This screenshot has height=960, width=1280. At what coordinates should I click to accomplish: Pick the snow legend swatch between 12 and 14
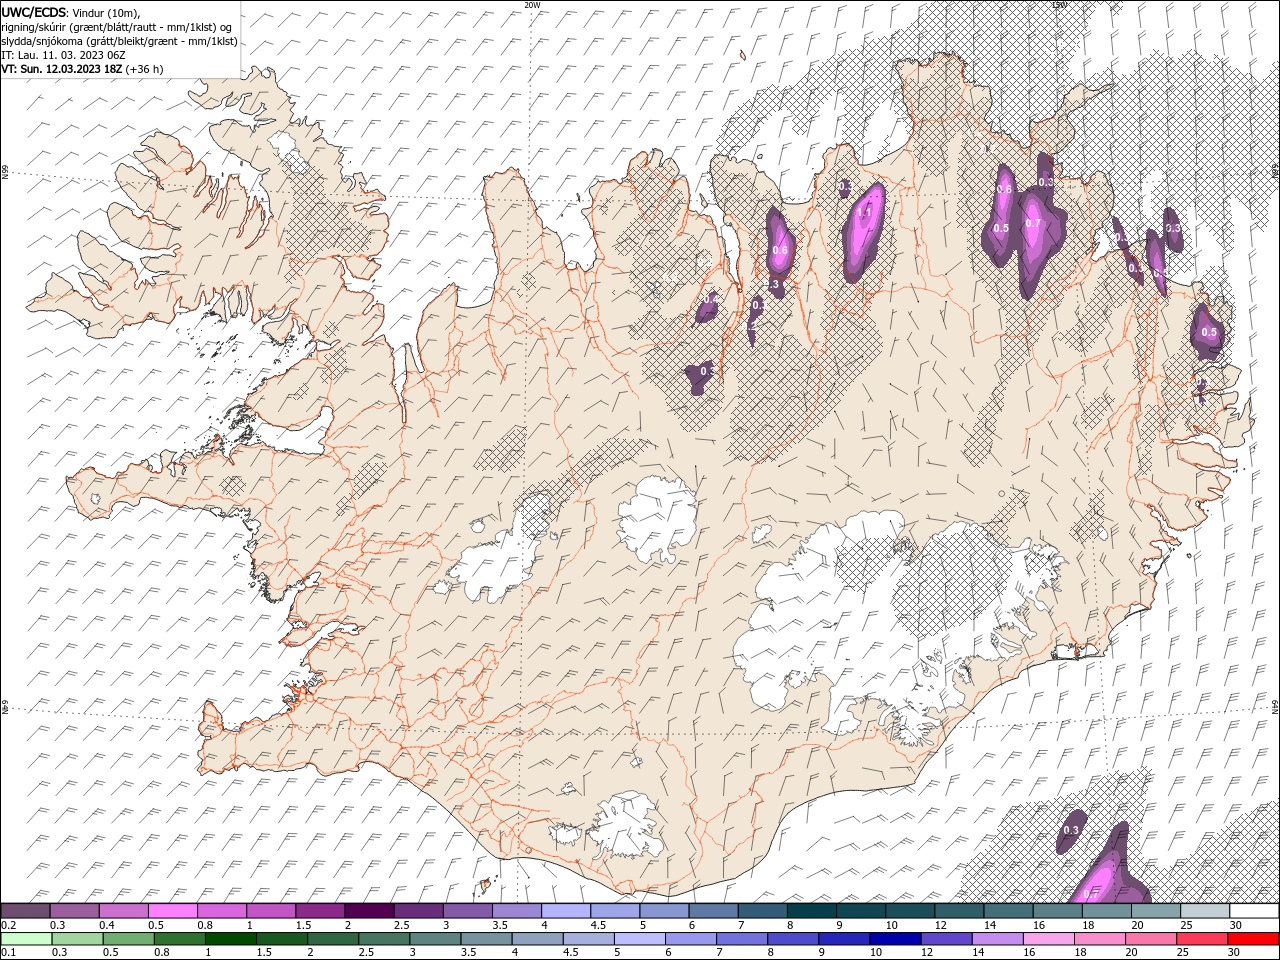tap(960, 911)
